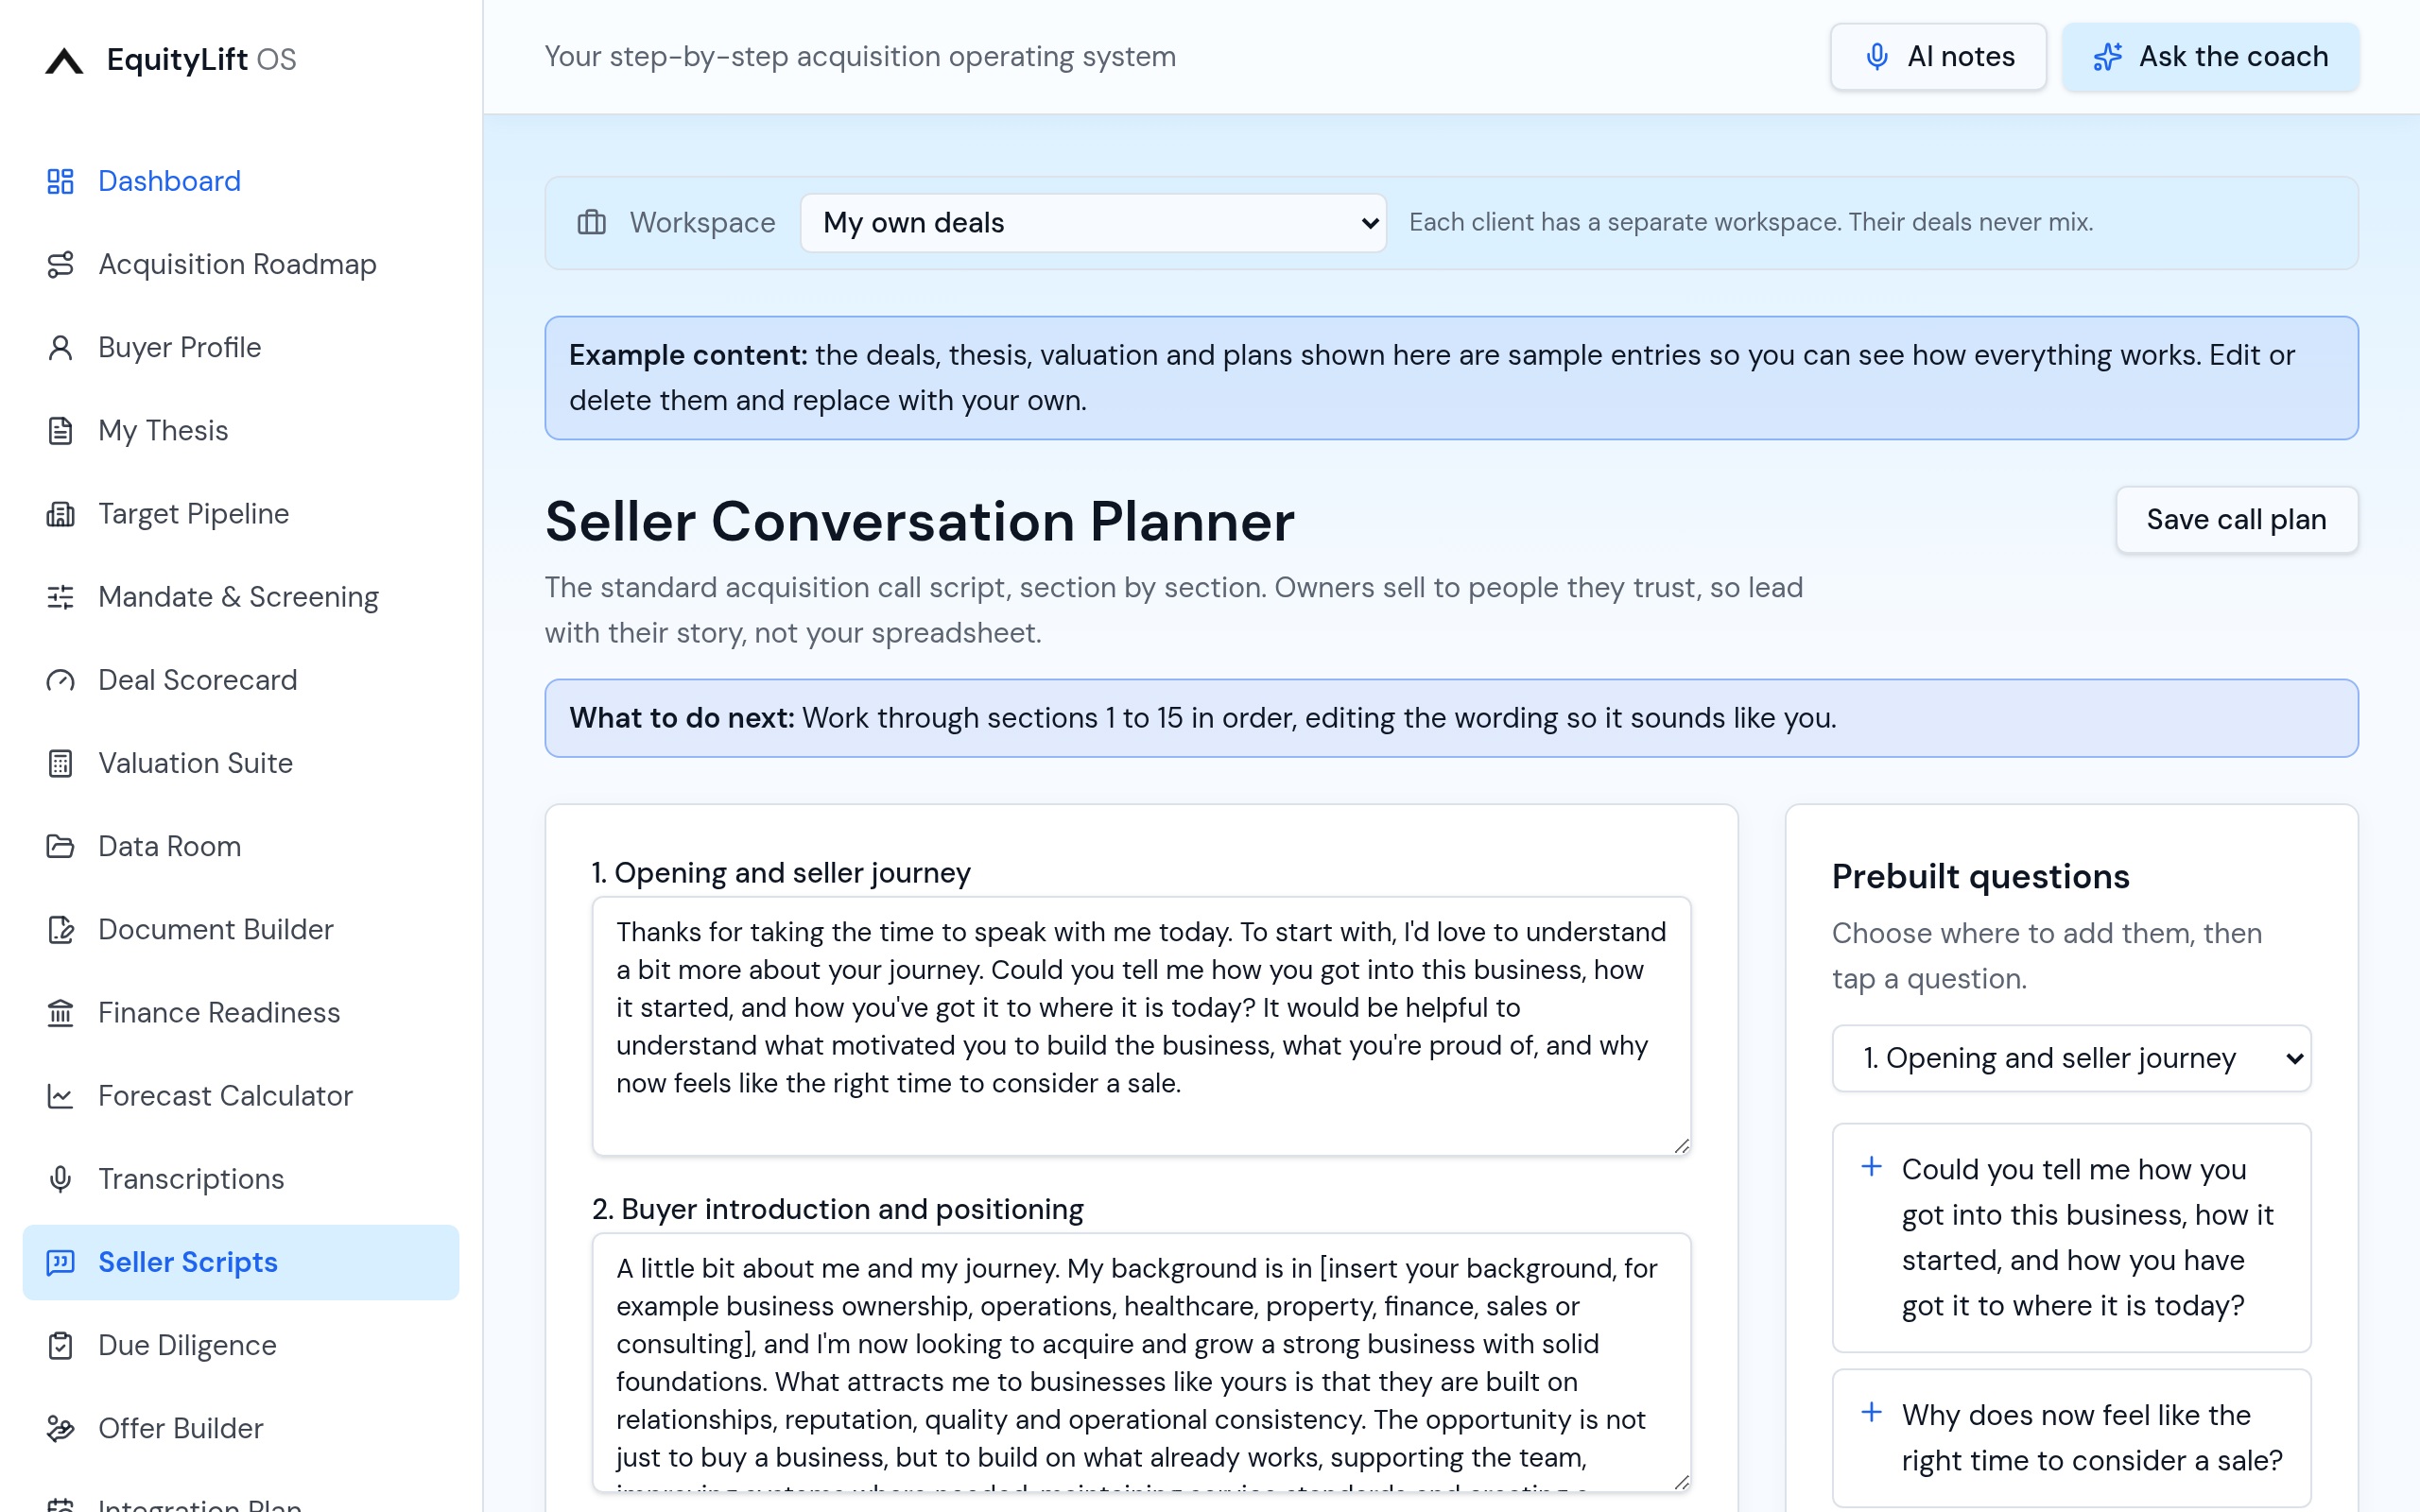This screenshot has height=1512, width=2420.
Task: Click the Finance Readiness bank icon
Action: click(x=60, y=1012)
